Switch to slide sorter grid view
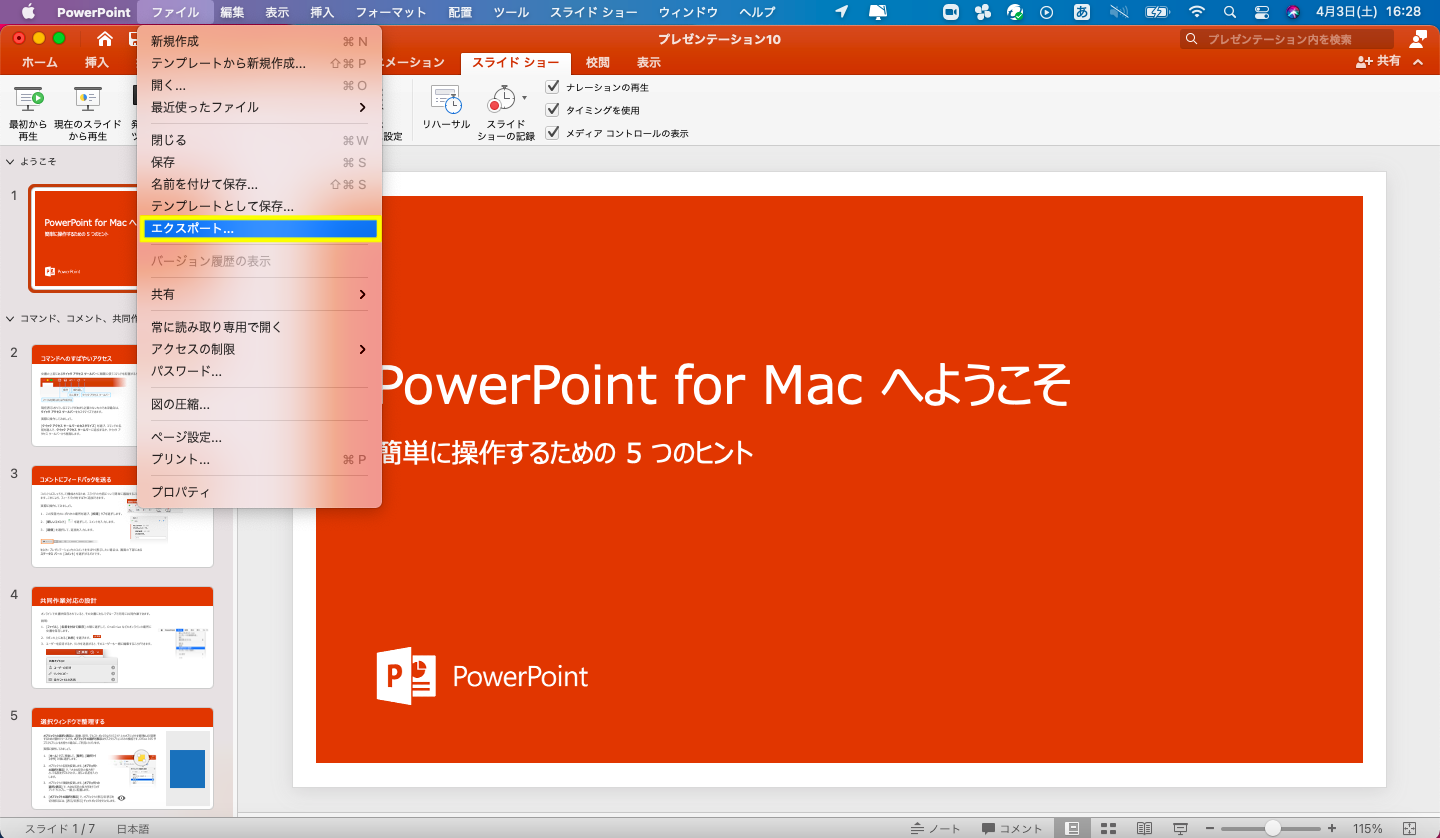The height and width of the screenshot is (838, 1440). click(x=1108, y=829)
